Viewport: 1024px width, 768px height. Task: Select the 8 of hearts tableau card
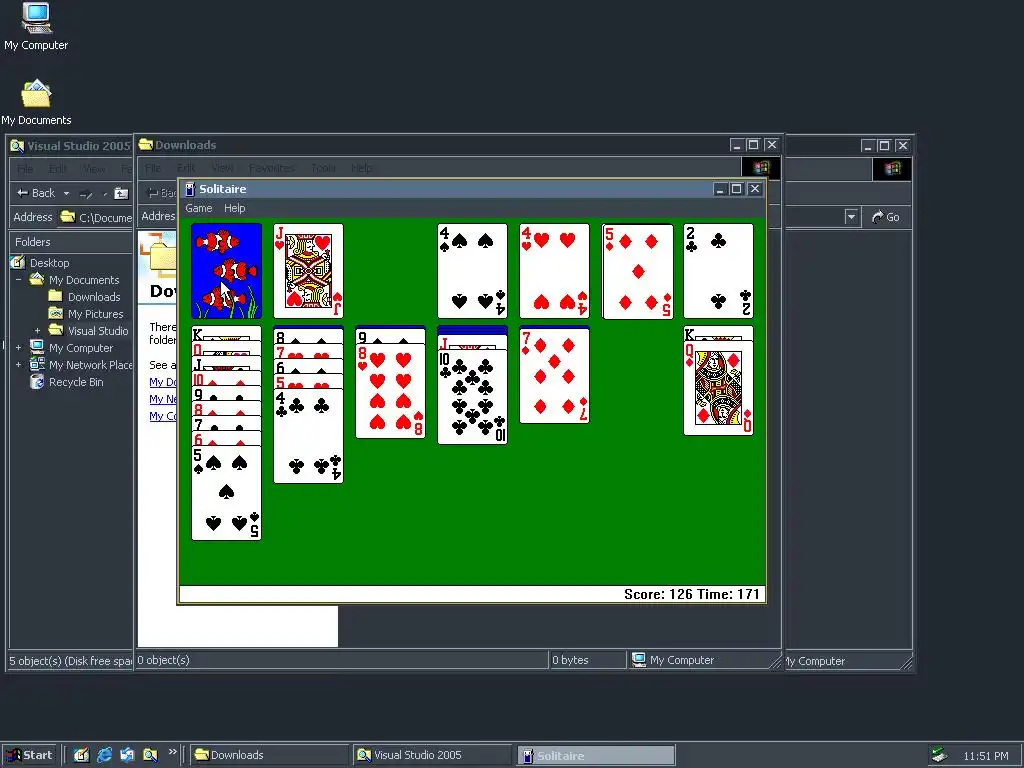pos(391,392)
